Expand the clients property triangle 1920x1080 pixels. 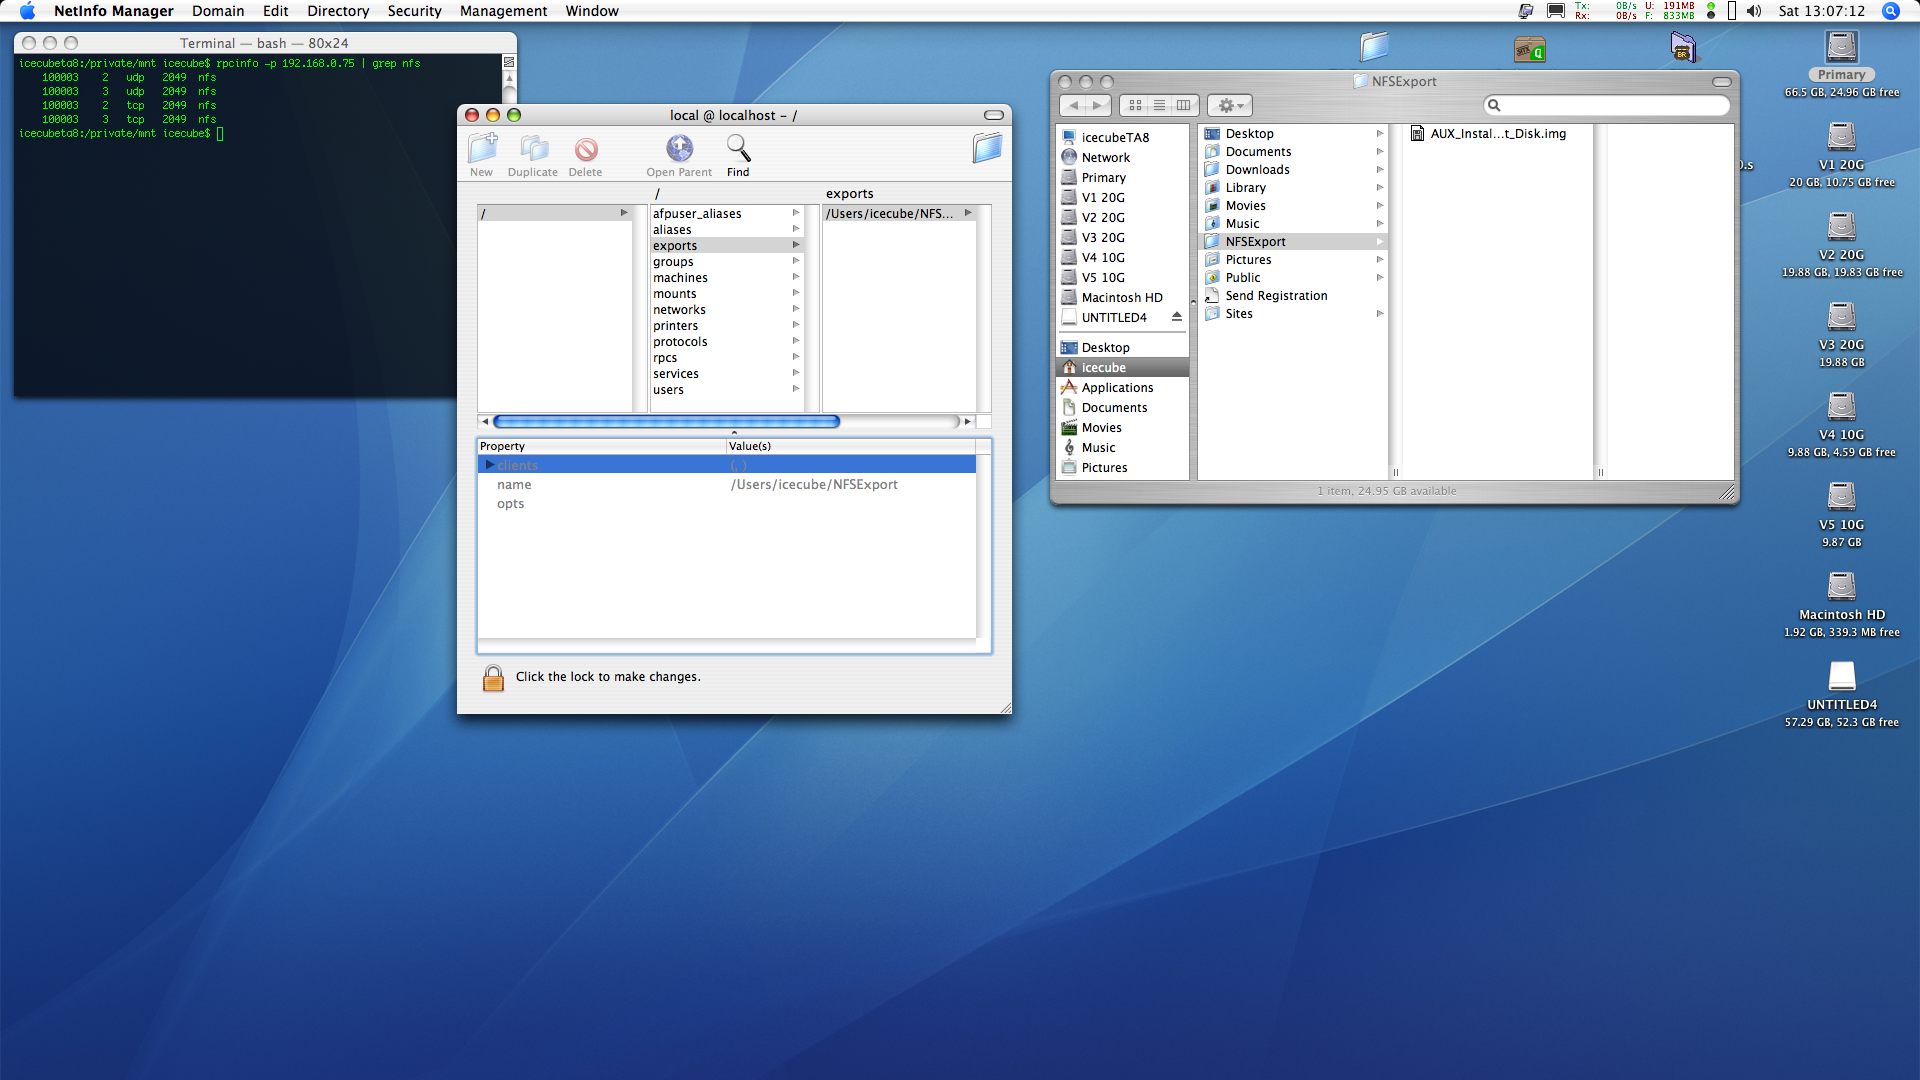(x=489, y=465)
